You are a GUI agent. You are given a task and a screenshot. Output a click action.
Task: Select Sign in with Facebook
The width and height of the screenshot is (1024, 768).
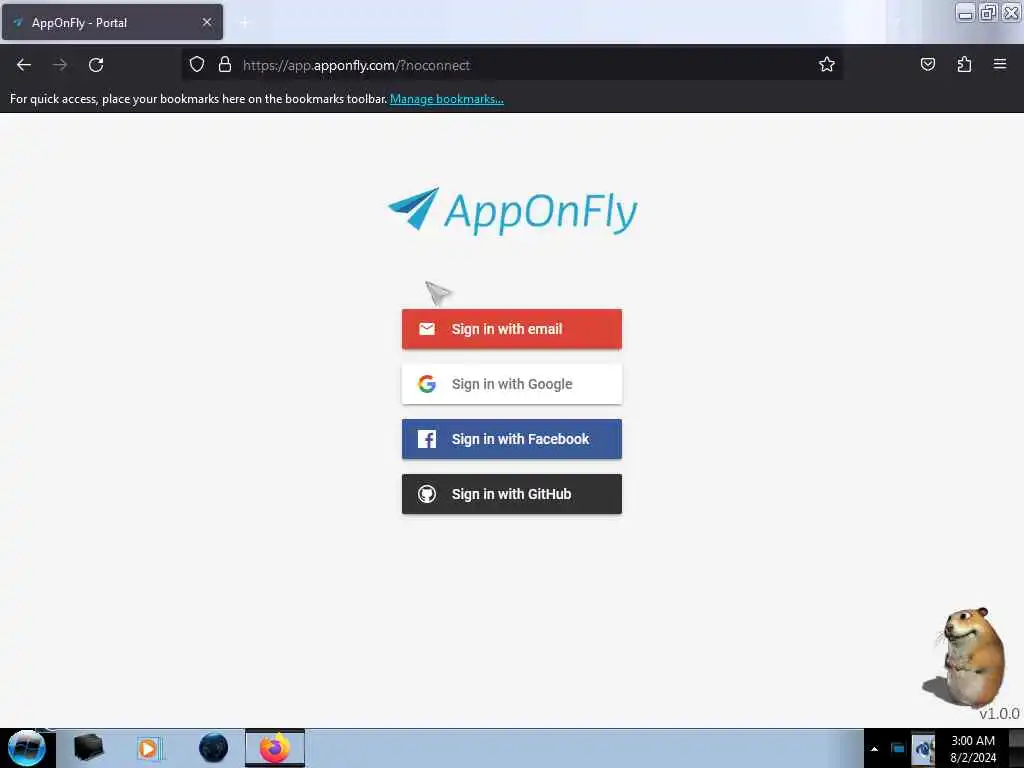pos(511,439)
